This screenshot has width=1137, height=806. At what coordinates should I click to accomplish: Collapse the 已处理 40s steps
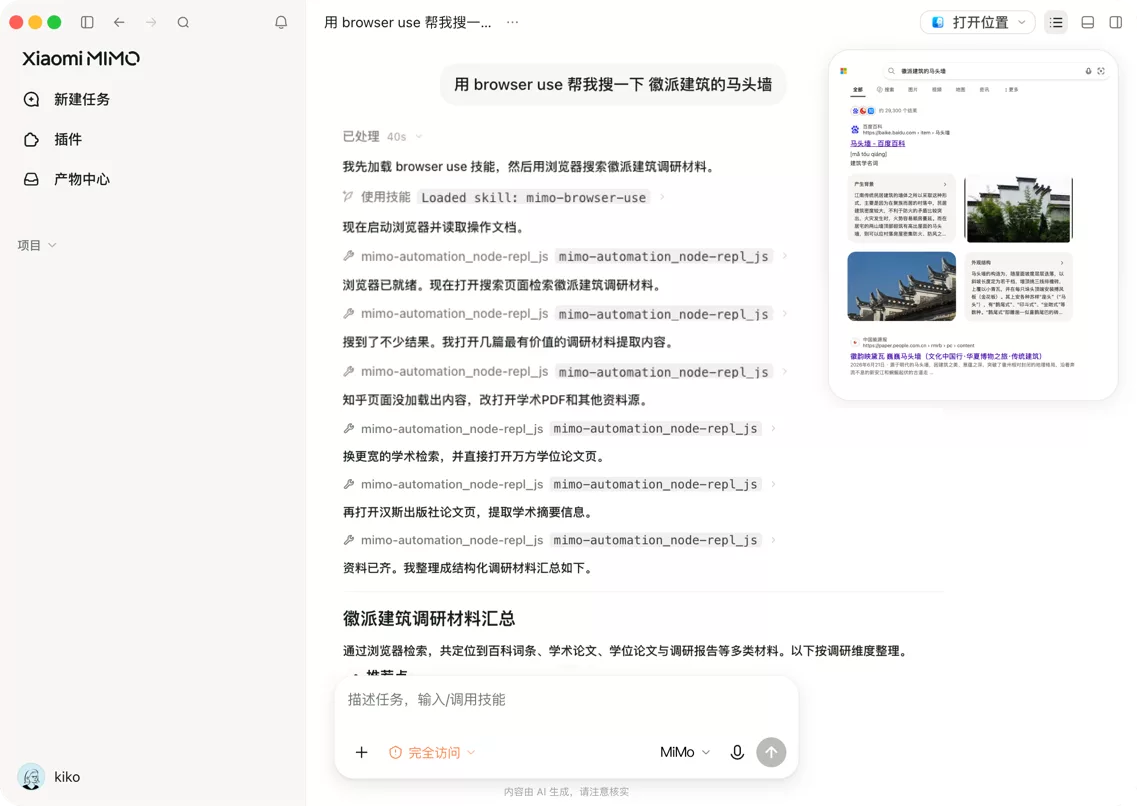click(x=383, y=136)
